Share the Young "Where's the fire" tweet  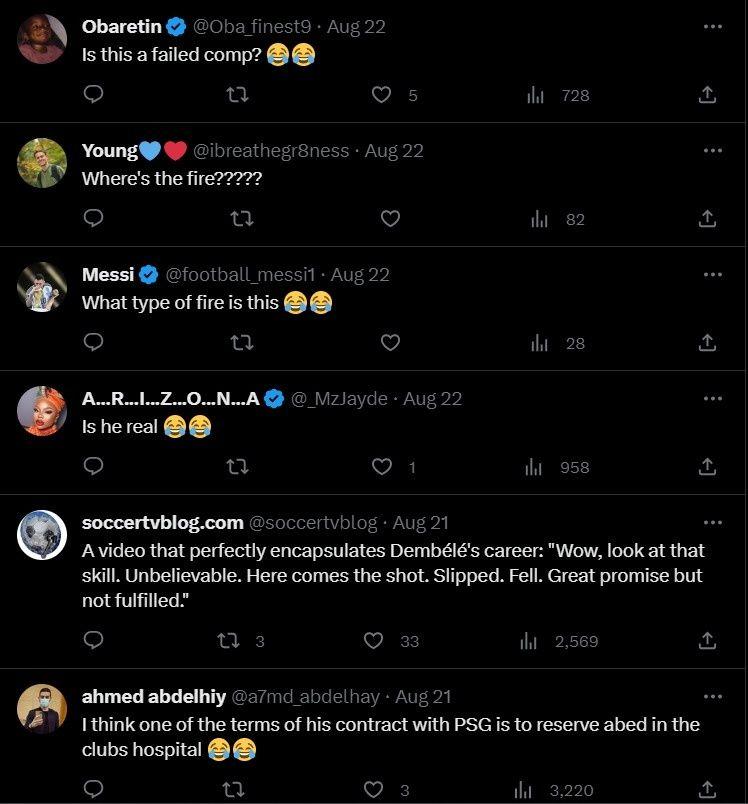tap(707, 219)
